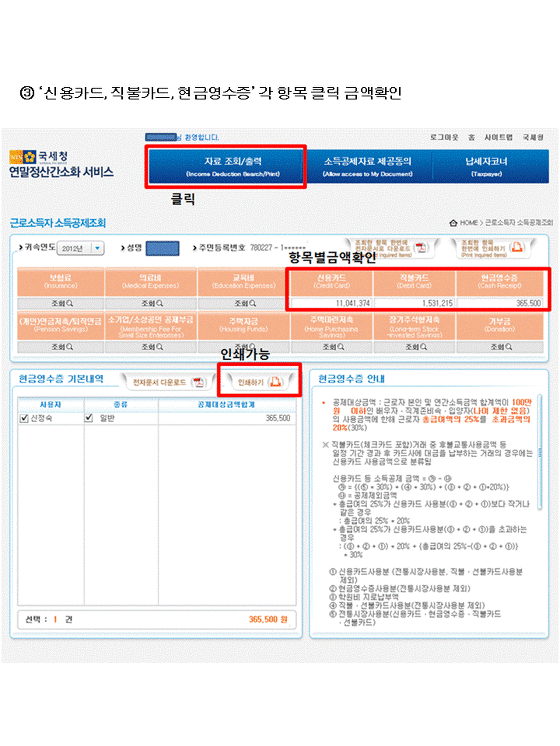Click the 근로소득자 소득공제조회 page heading

pos(58,223)
